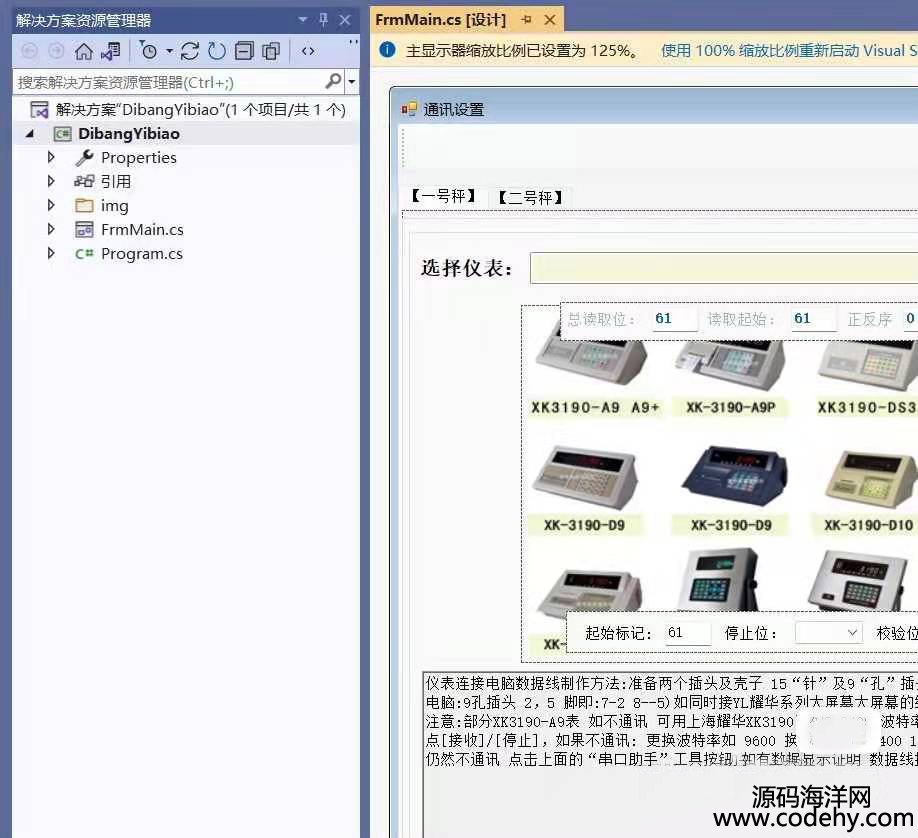The width and height of the screenshot is (918, 838).
Task: Click the 选择仪表: label
Action: click(467, 268)
